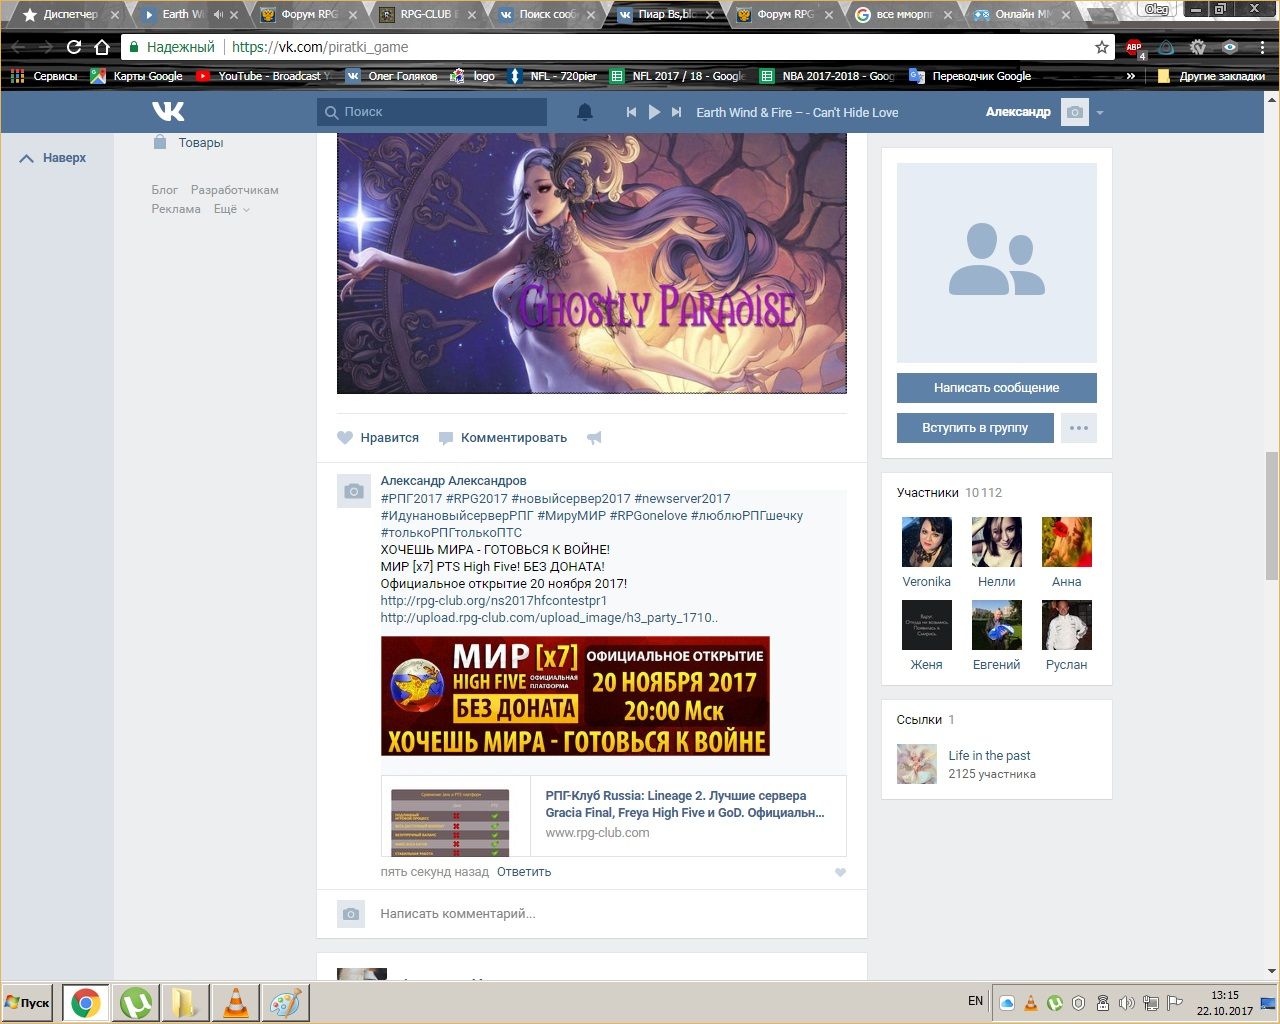Click Комментировать under the post
This screenshot has height=1024, width=1280.
click(503, 438)
